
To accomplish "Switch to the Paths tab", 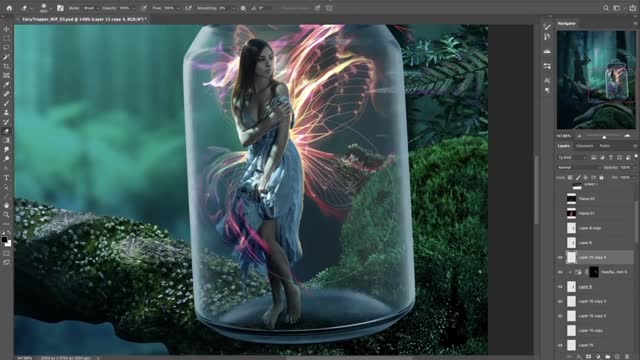I will pyautogui.click(x=604, y=146).
